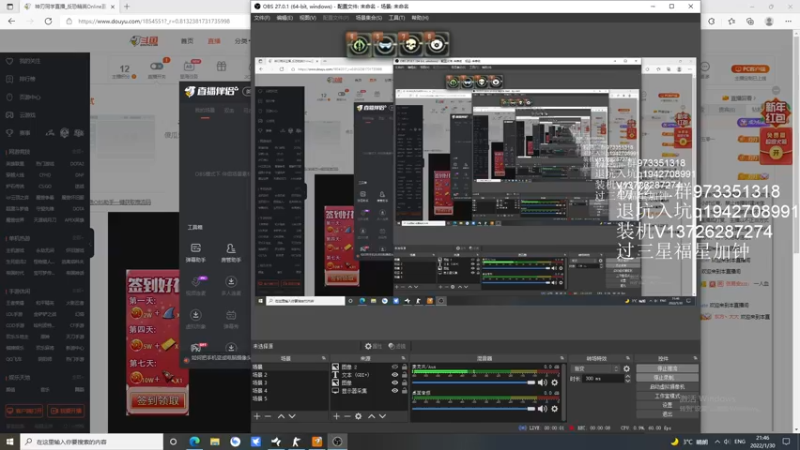Image resolution: width=800 pixels, height=450 pixels.
Task: Start the virtual camera button
Action: (667, 387)
